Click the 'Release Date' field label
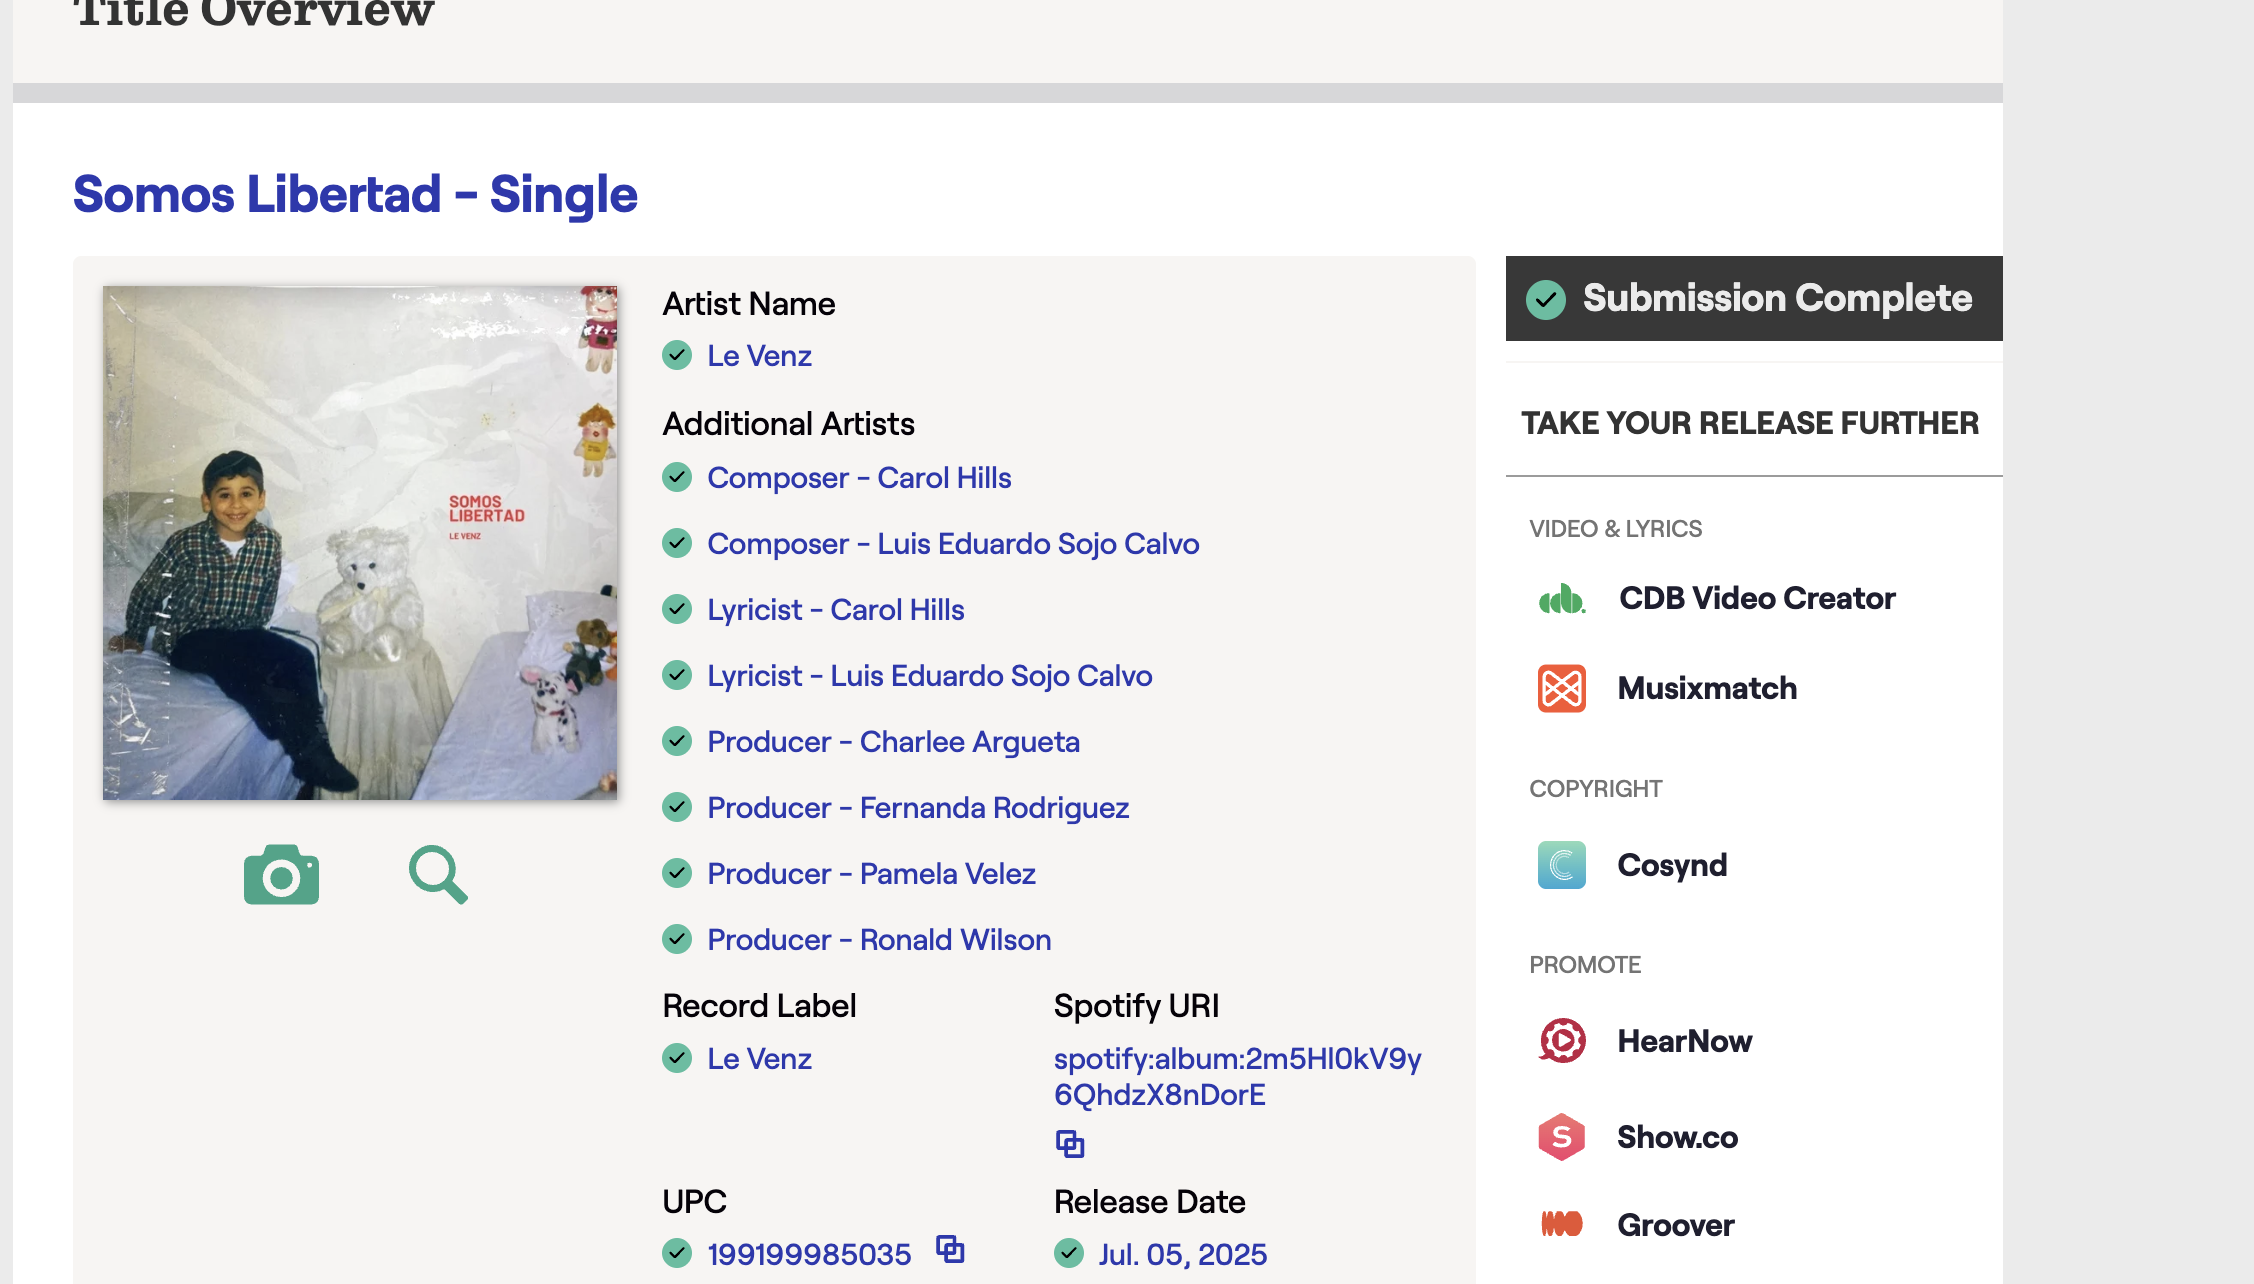The width and height of the screenshot is (2254, 1284). 1149,1202
